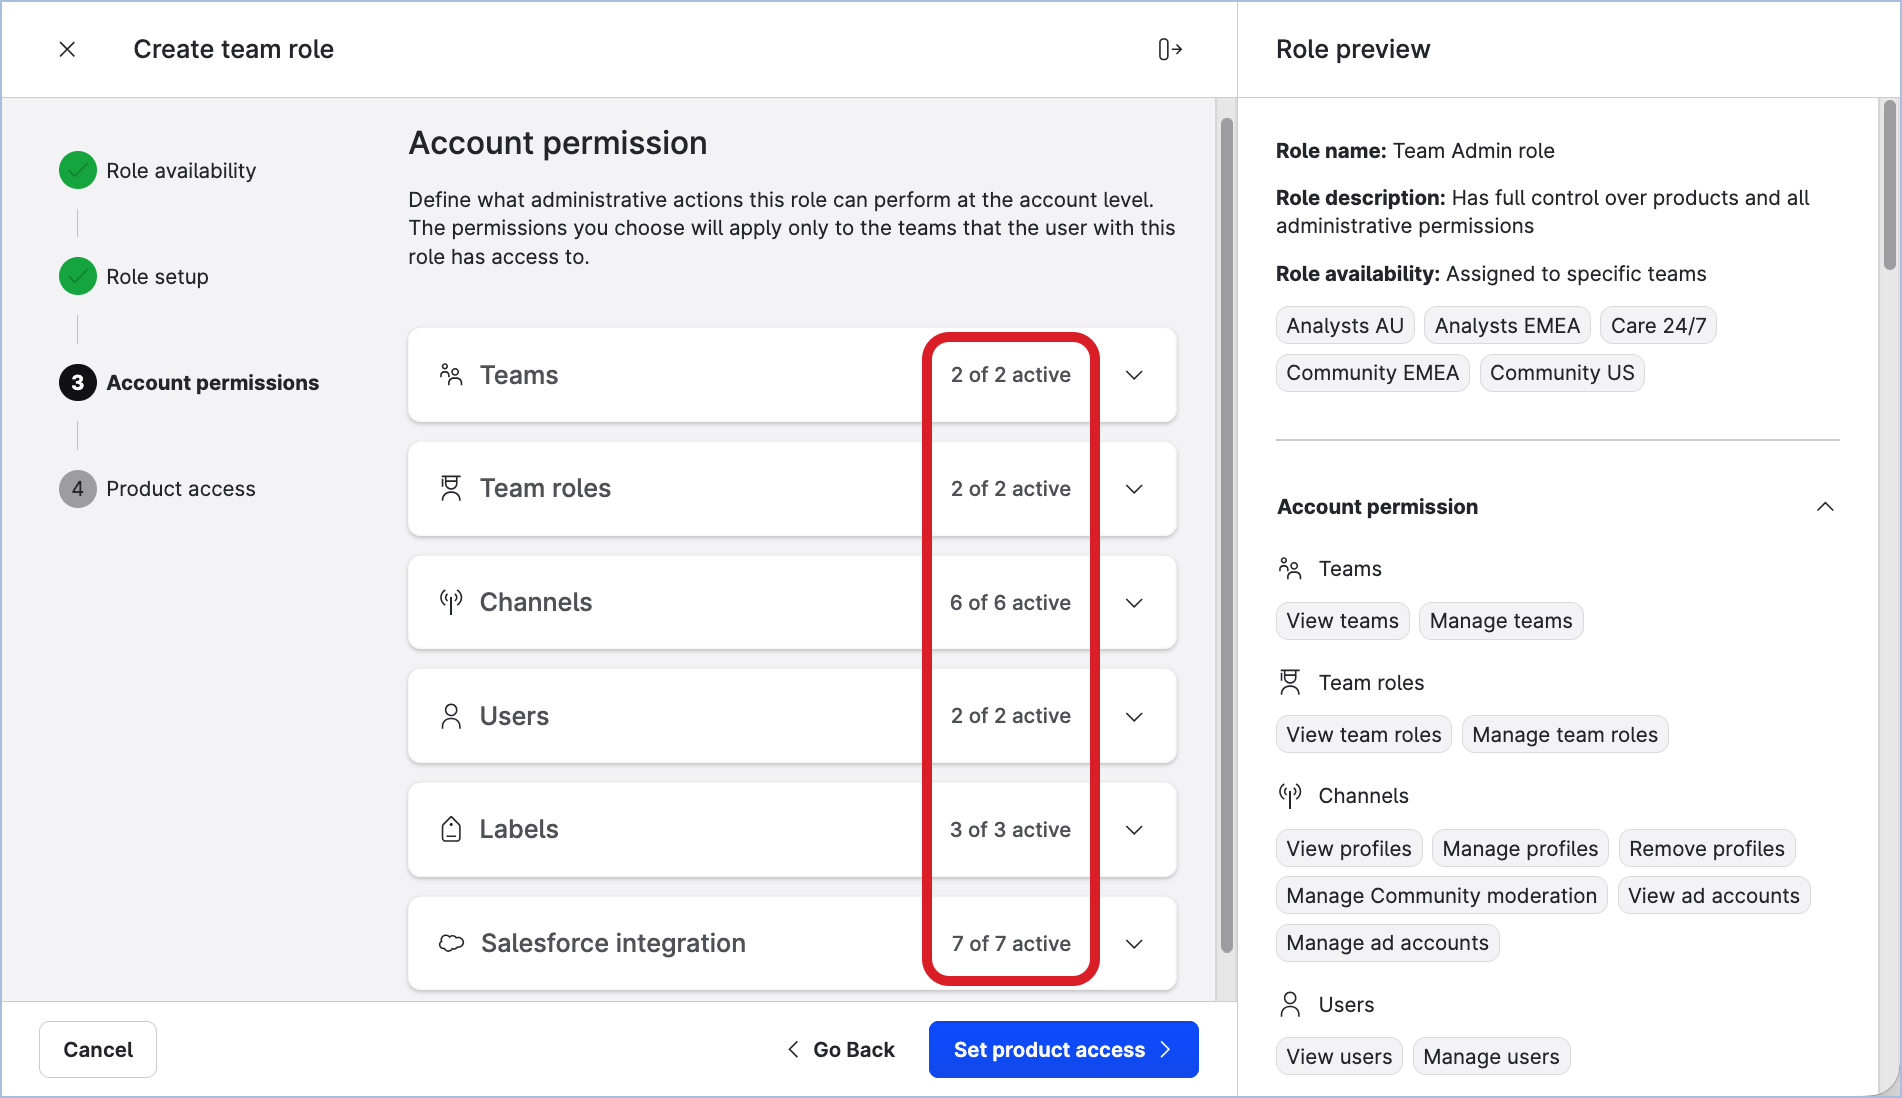This screenshot has width=1902, height=1098.
Task: Click the Teams people icon in permission list
Action: point(451,375)
